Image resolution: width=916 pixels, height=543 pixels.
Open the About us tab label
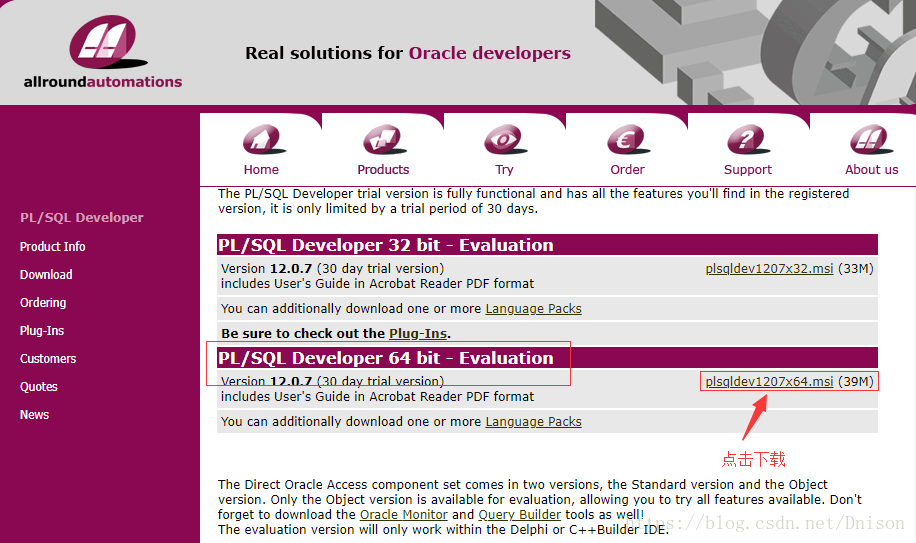tap(872, 170)
